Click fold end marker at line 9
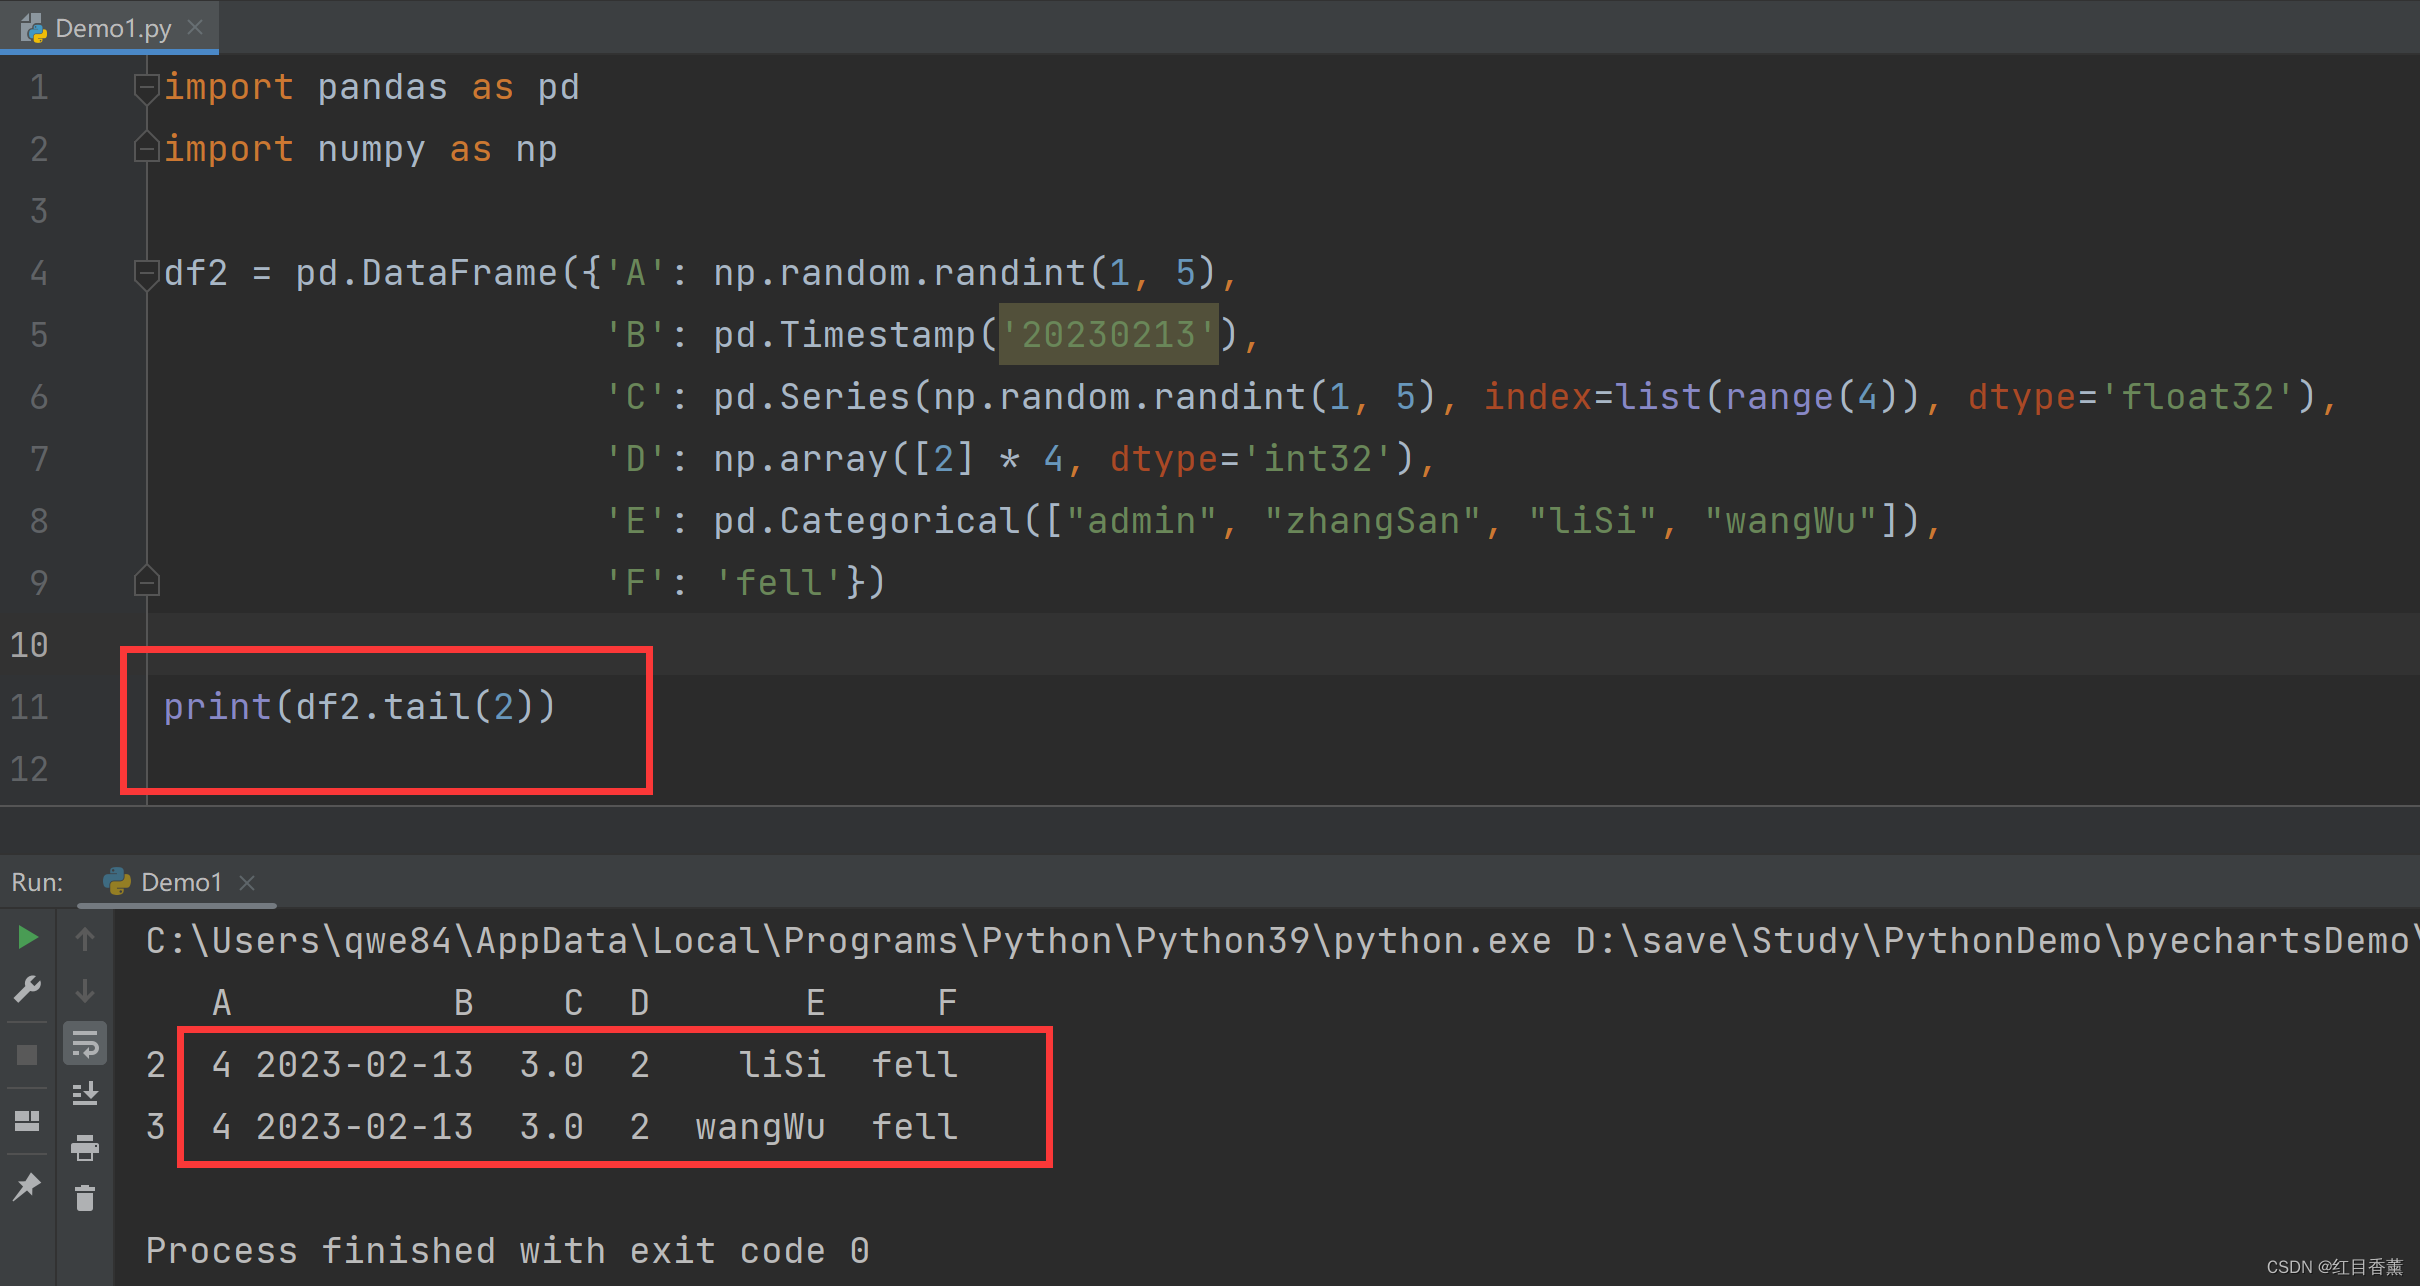Screen dimensions: 2420x1286 146,582
